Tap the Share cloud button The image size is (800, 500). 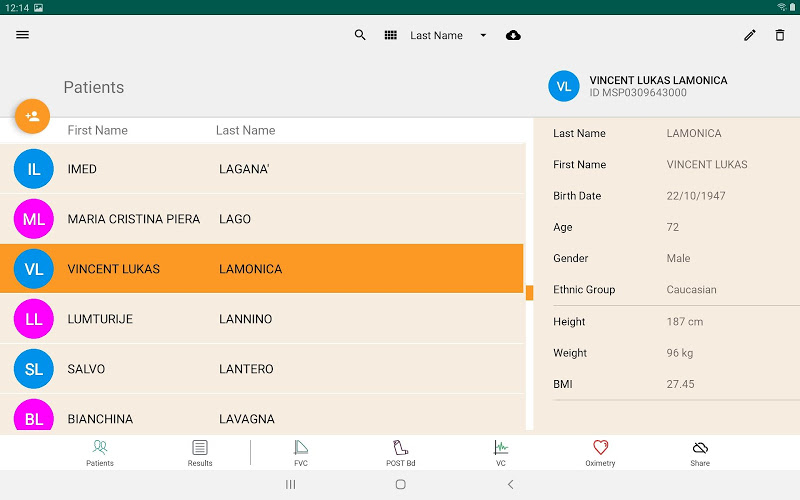click(700, 453)
